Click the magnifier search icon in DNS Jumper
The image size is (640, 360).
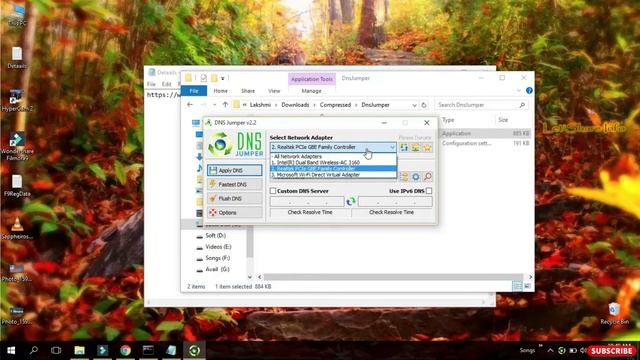click(427, 177)
